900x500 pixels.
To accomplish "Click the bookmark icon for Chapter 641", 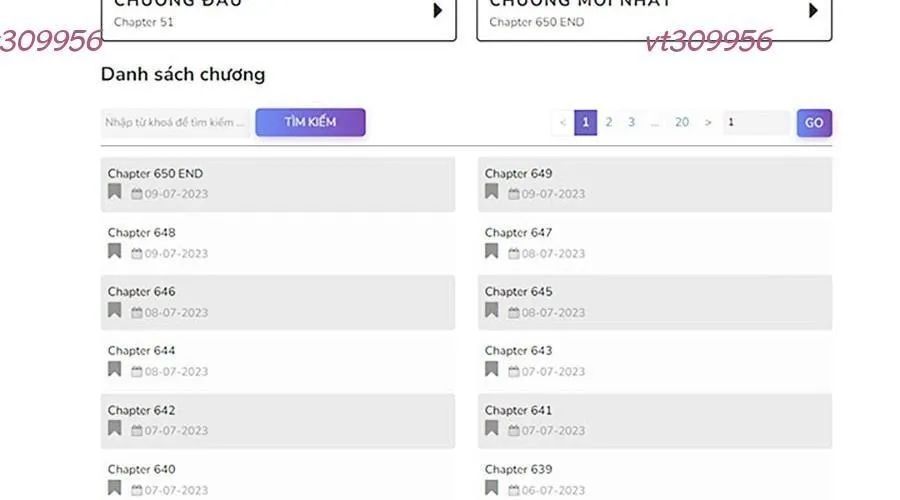I will (x=492, y=429).
